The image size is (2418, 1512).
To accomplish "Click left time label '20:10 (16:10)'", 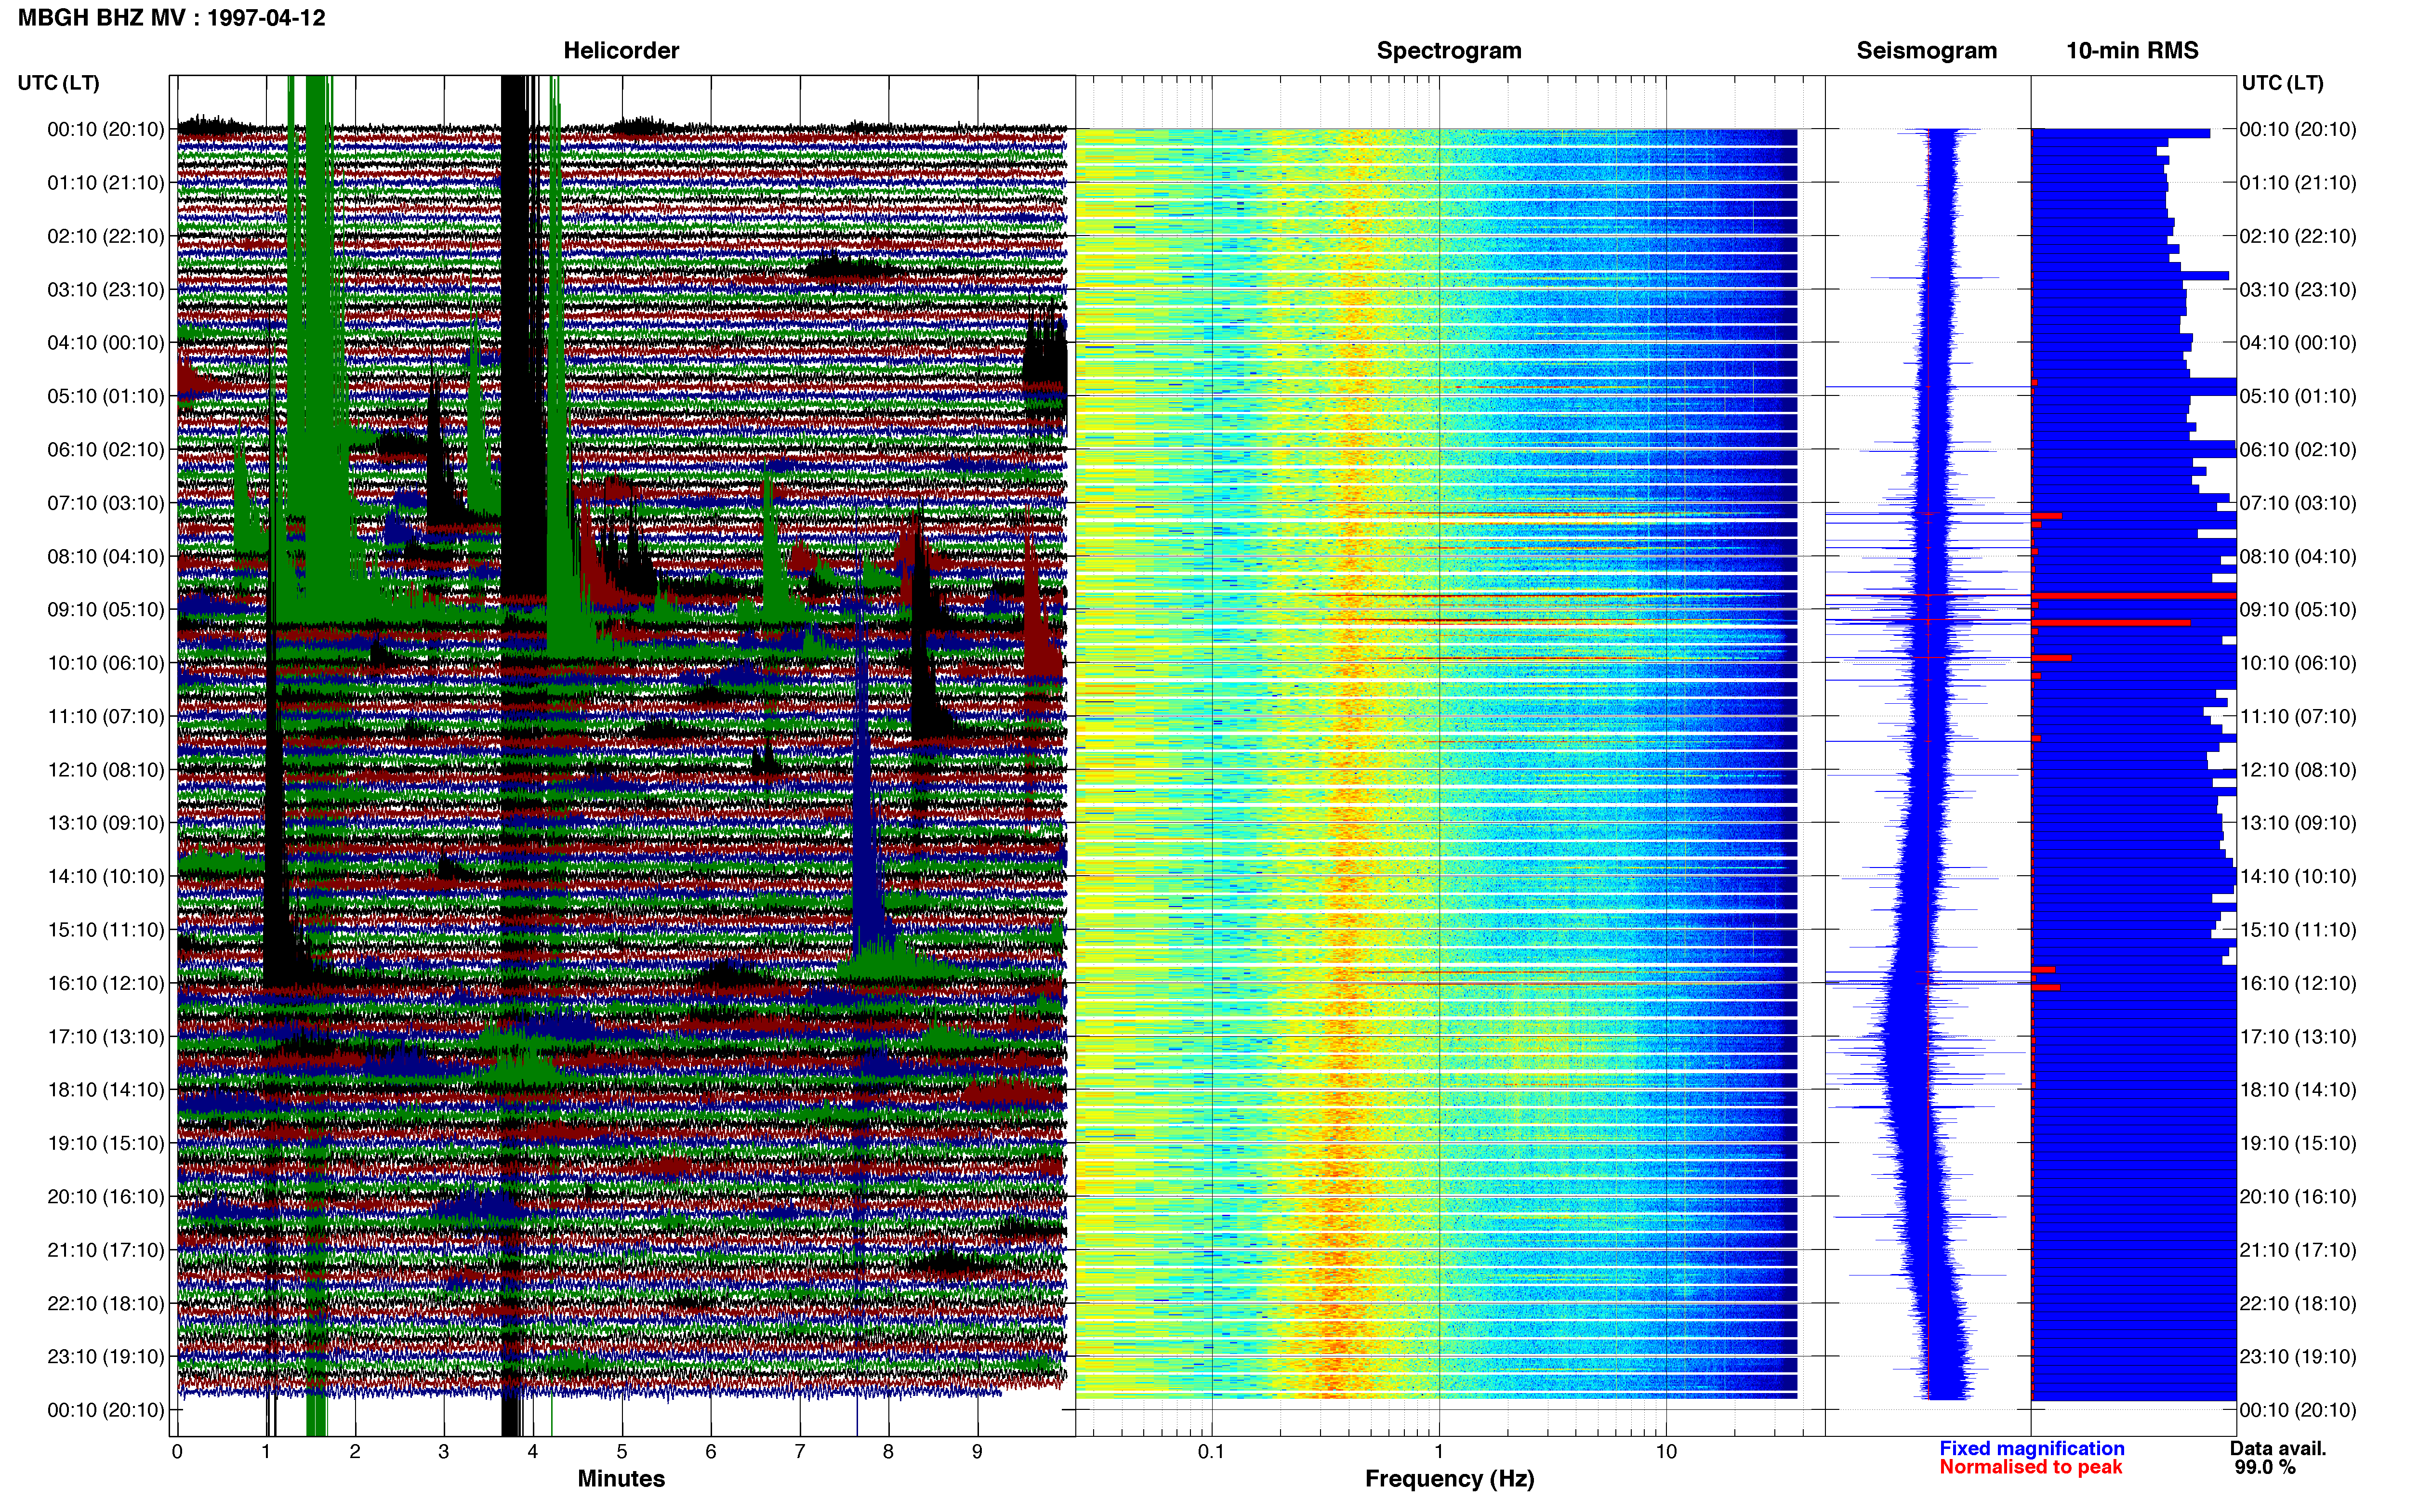I will 106,1196.
